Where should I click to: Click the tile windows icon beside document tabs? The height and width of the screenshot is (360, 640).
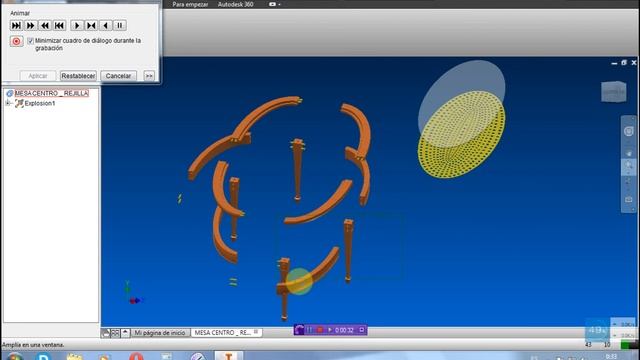click(x=115, y=333)
